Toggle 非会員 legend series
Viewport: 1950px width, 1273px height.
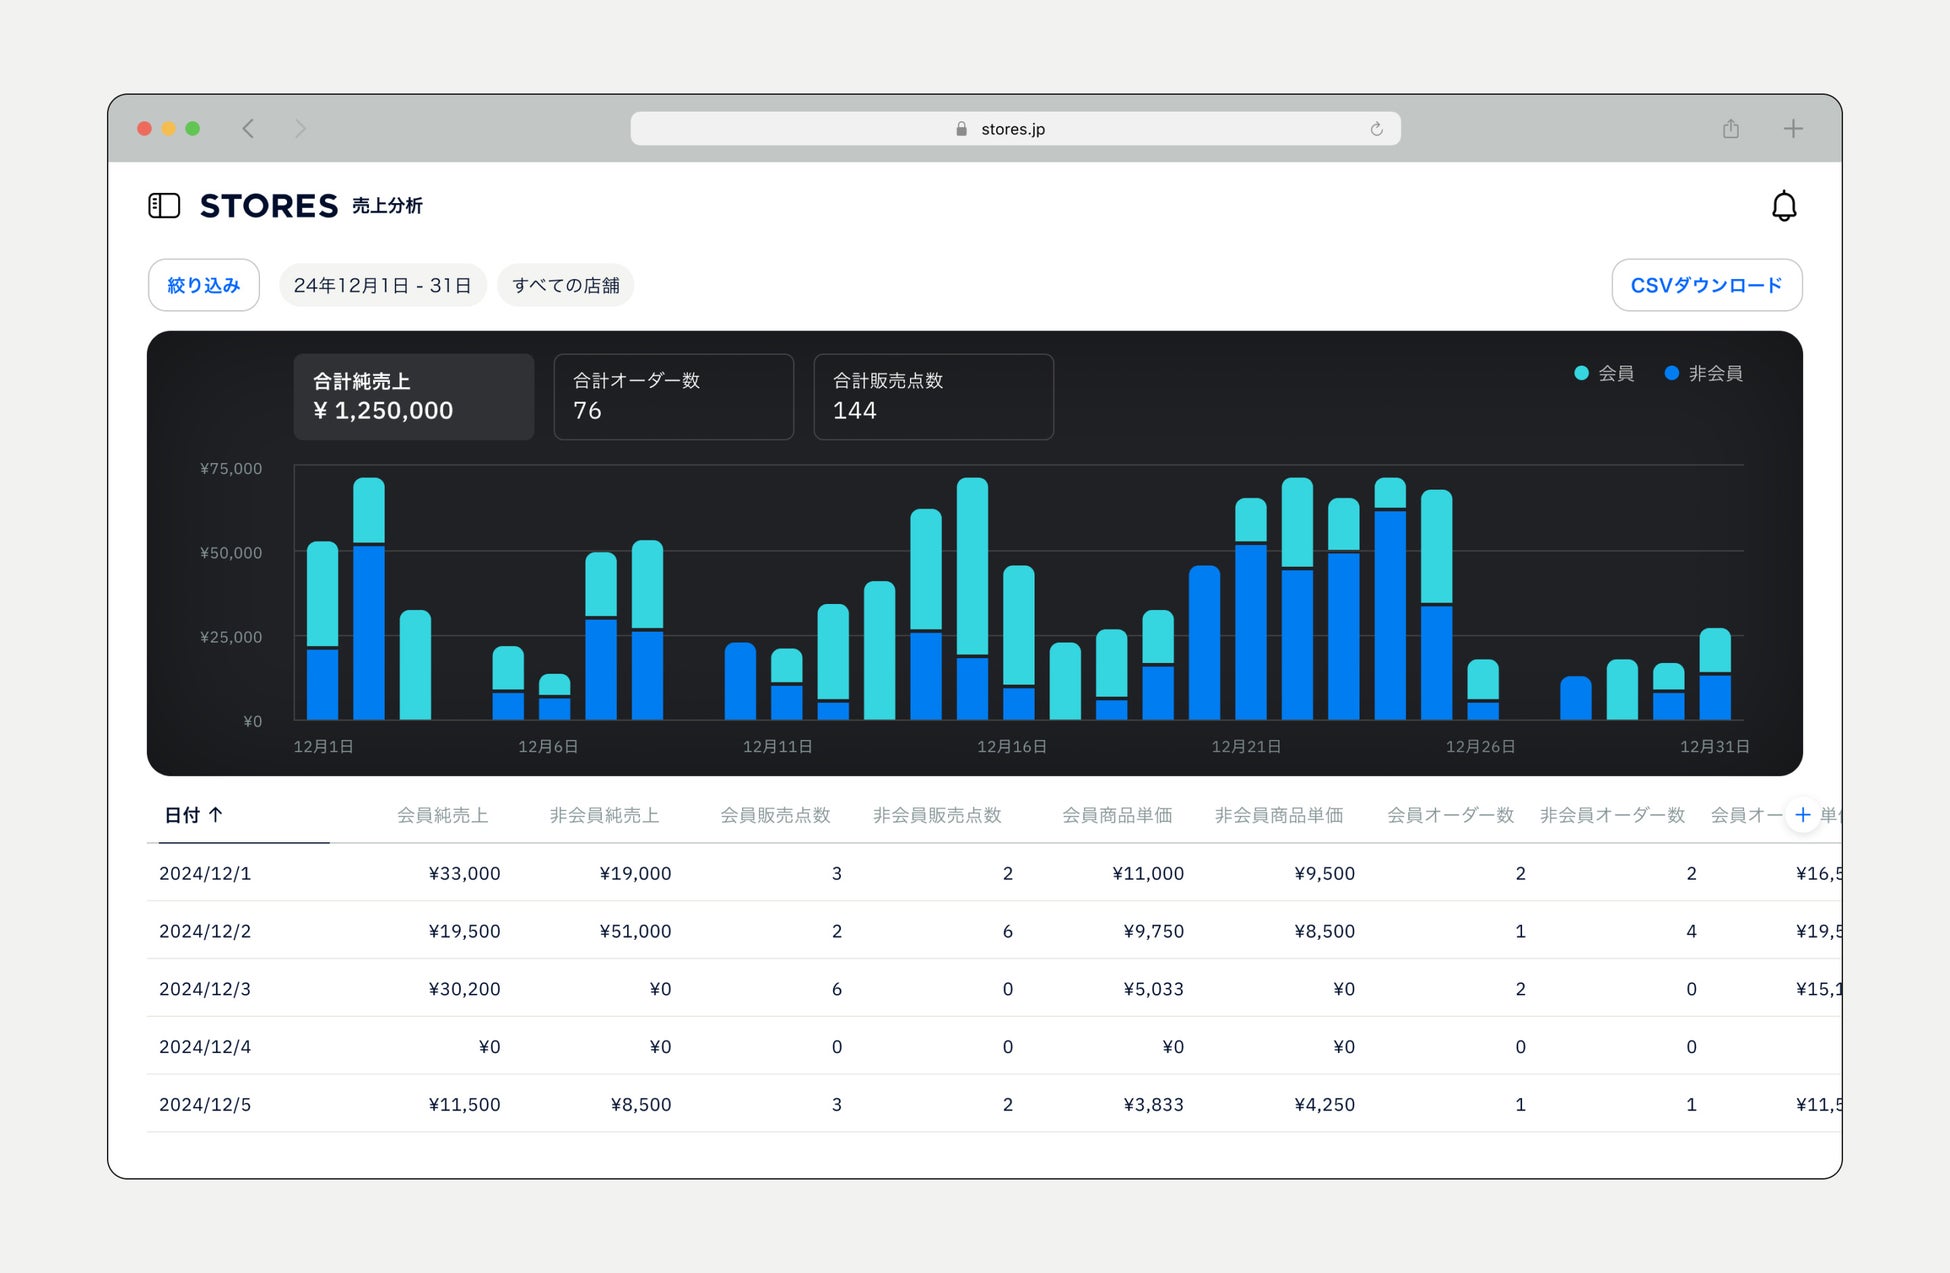point(1703,373)
